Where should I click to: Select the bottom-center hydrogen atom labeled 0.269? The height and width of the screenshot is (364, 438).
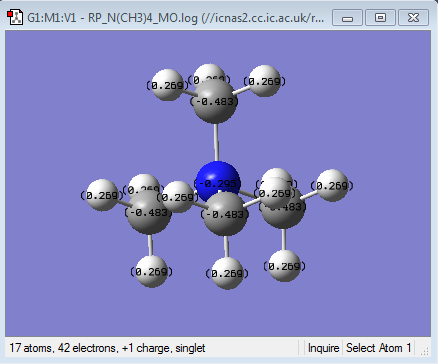click(x=227, y=273)
